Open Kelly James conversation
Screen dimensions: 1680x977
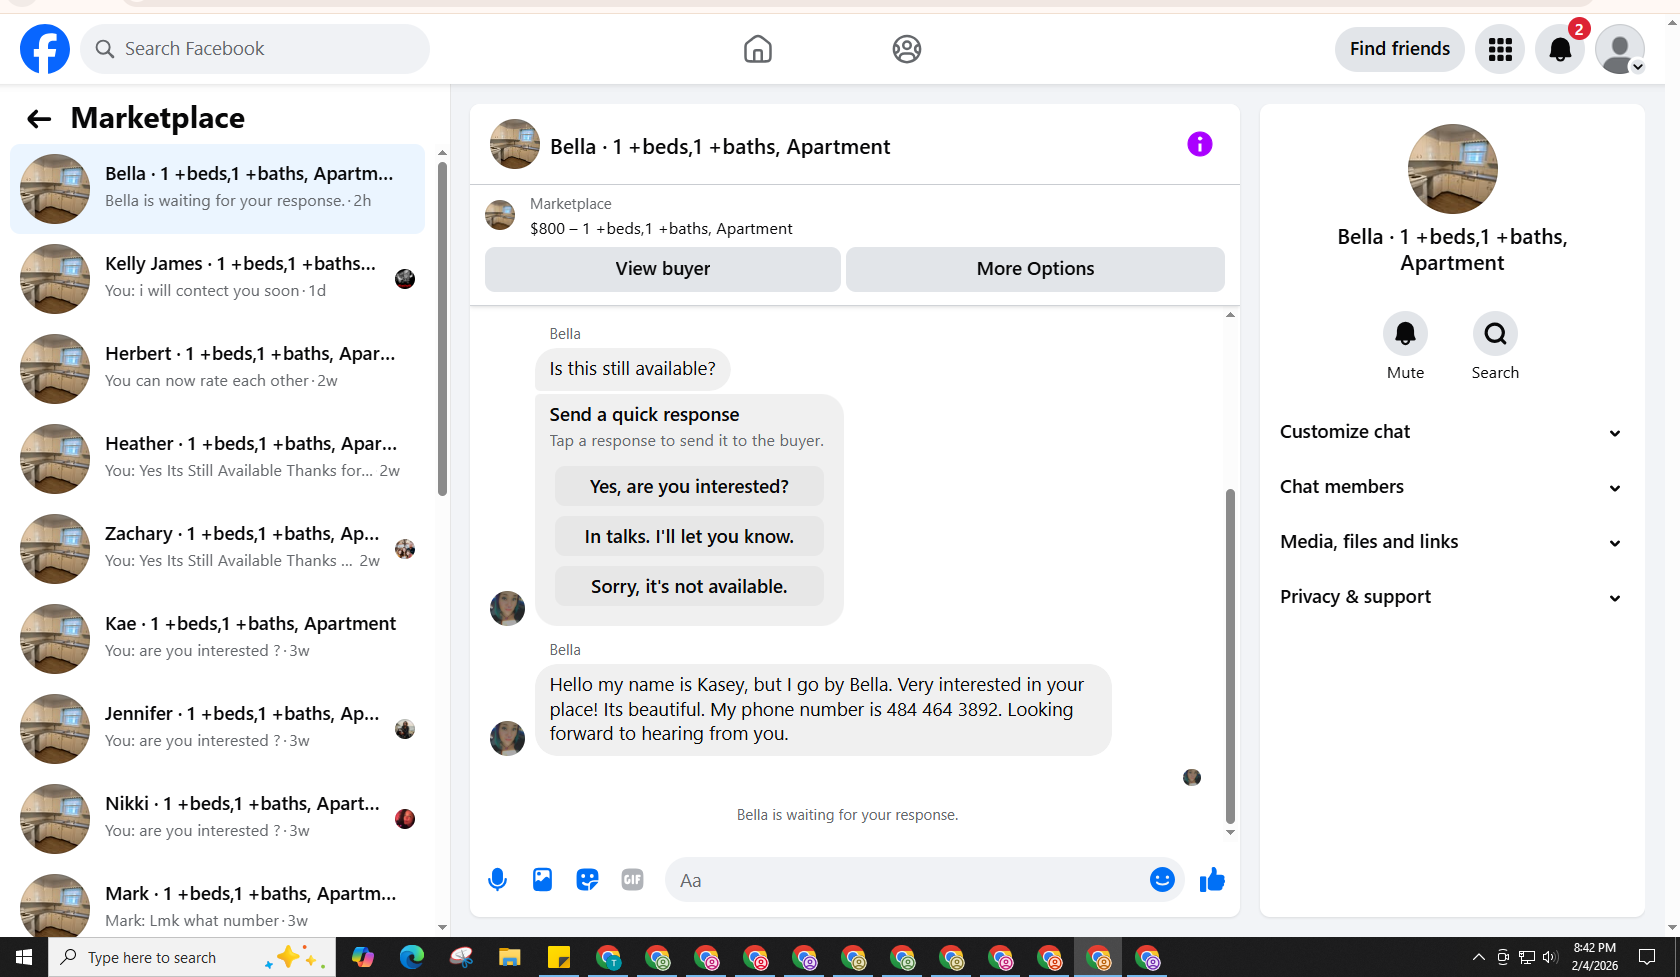[217, 279]
